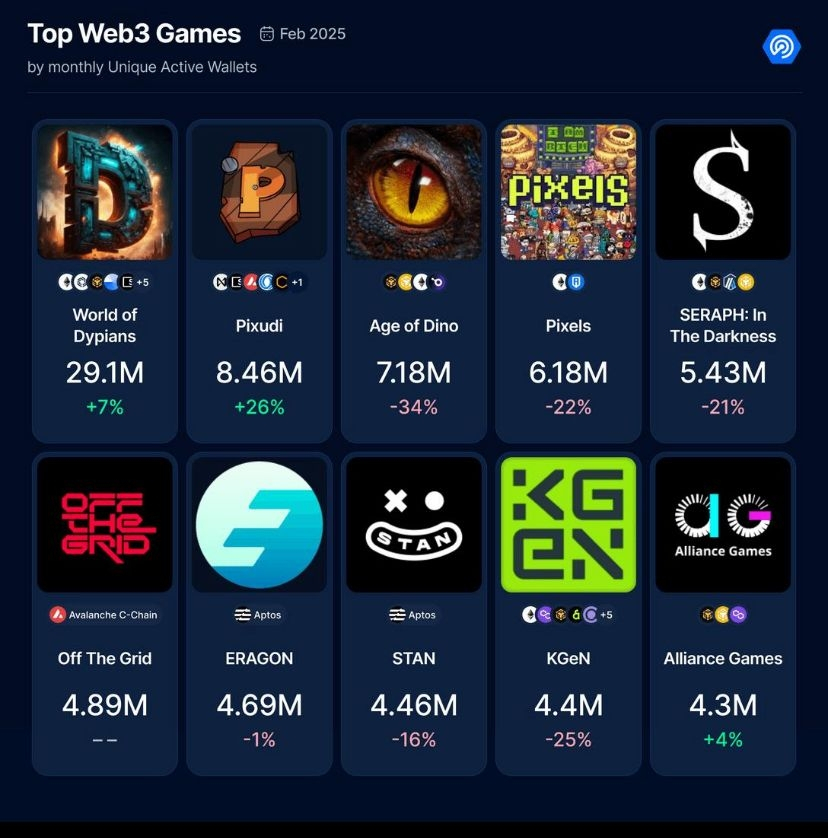Click the green KGeN logo
This screenshot has width=828, height=838.
point(568,525)
